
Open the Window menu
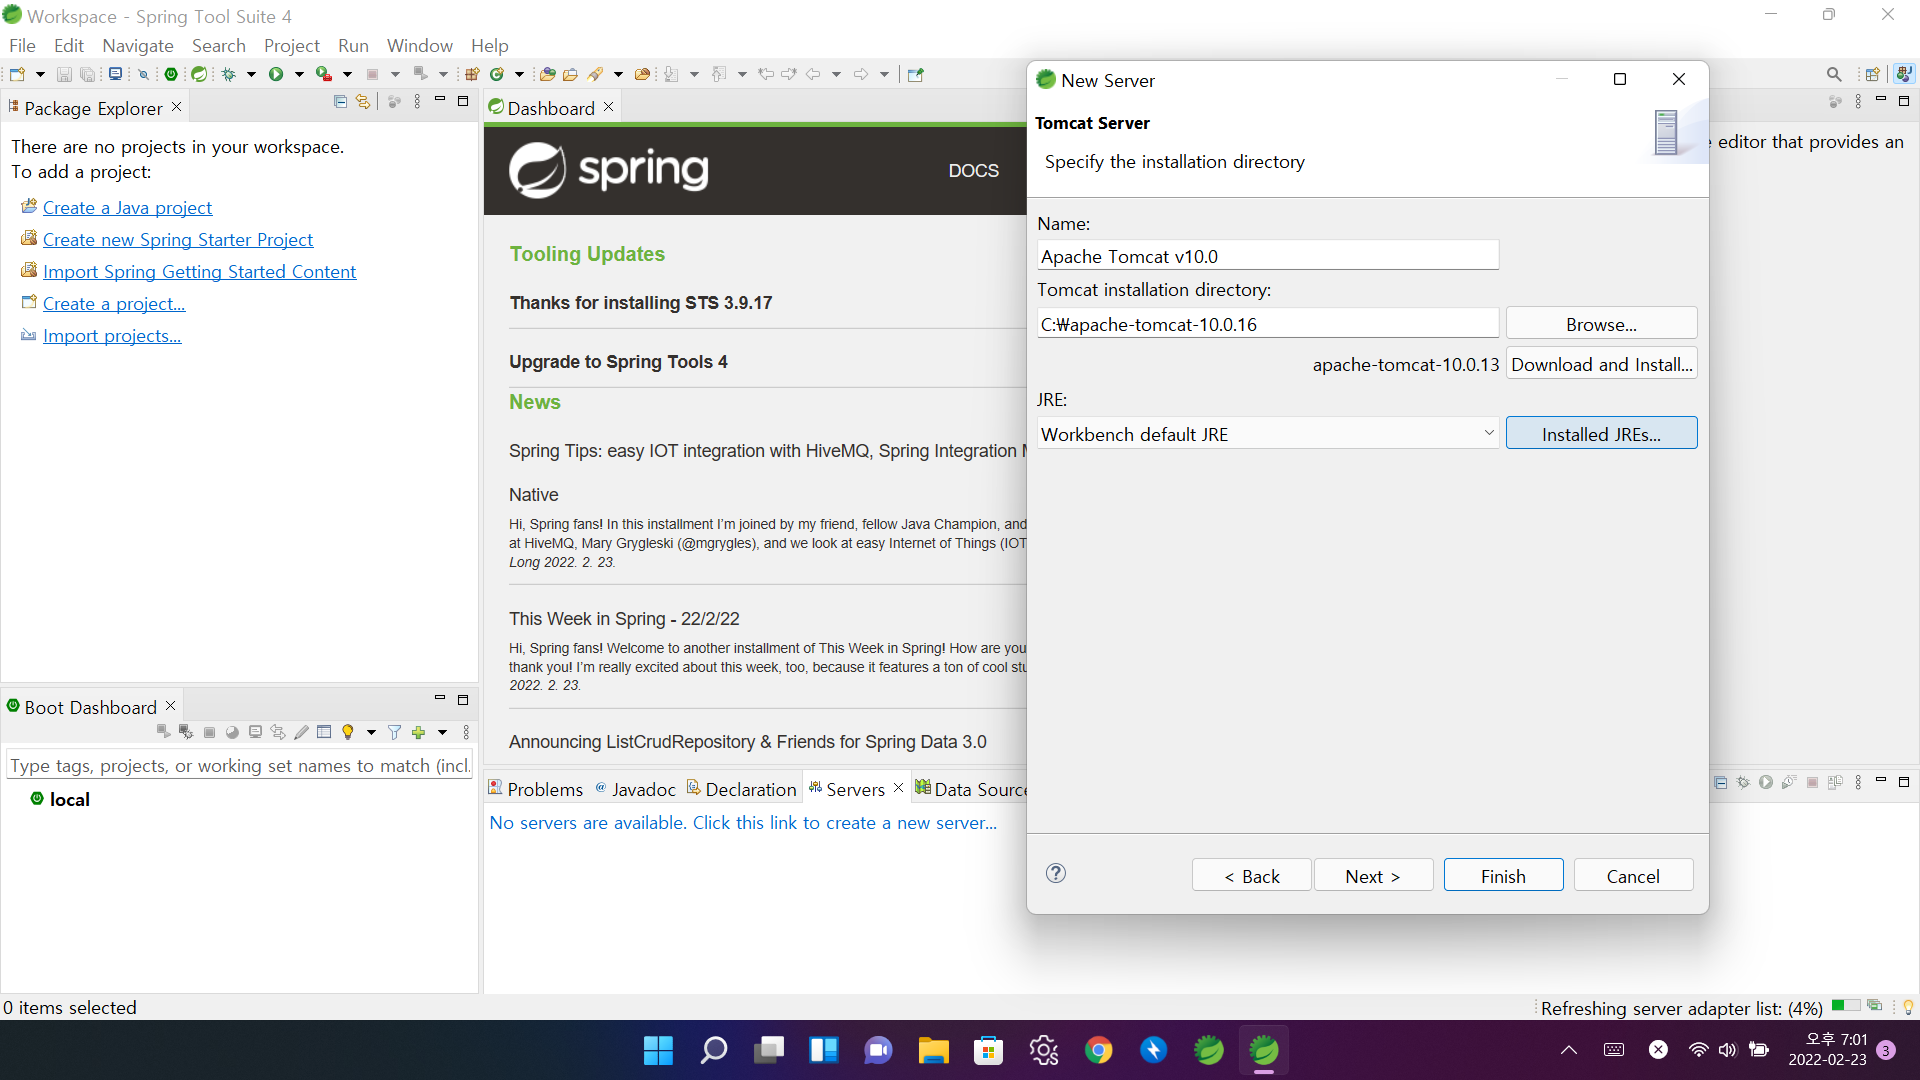tap(419, 46)
